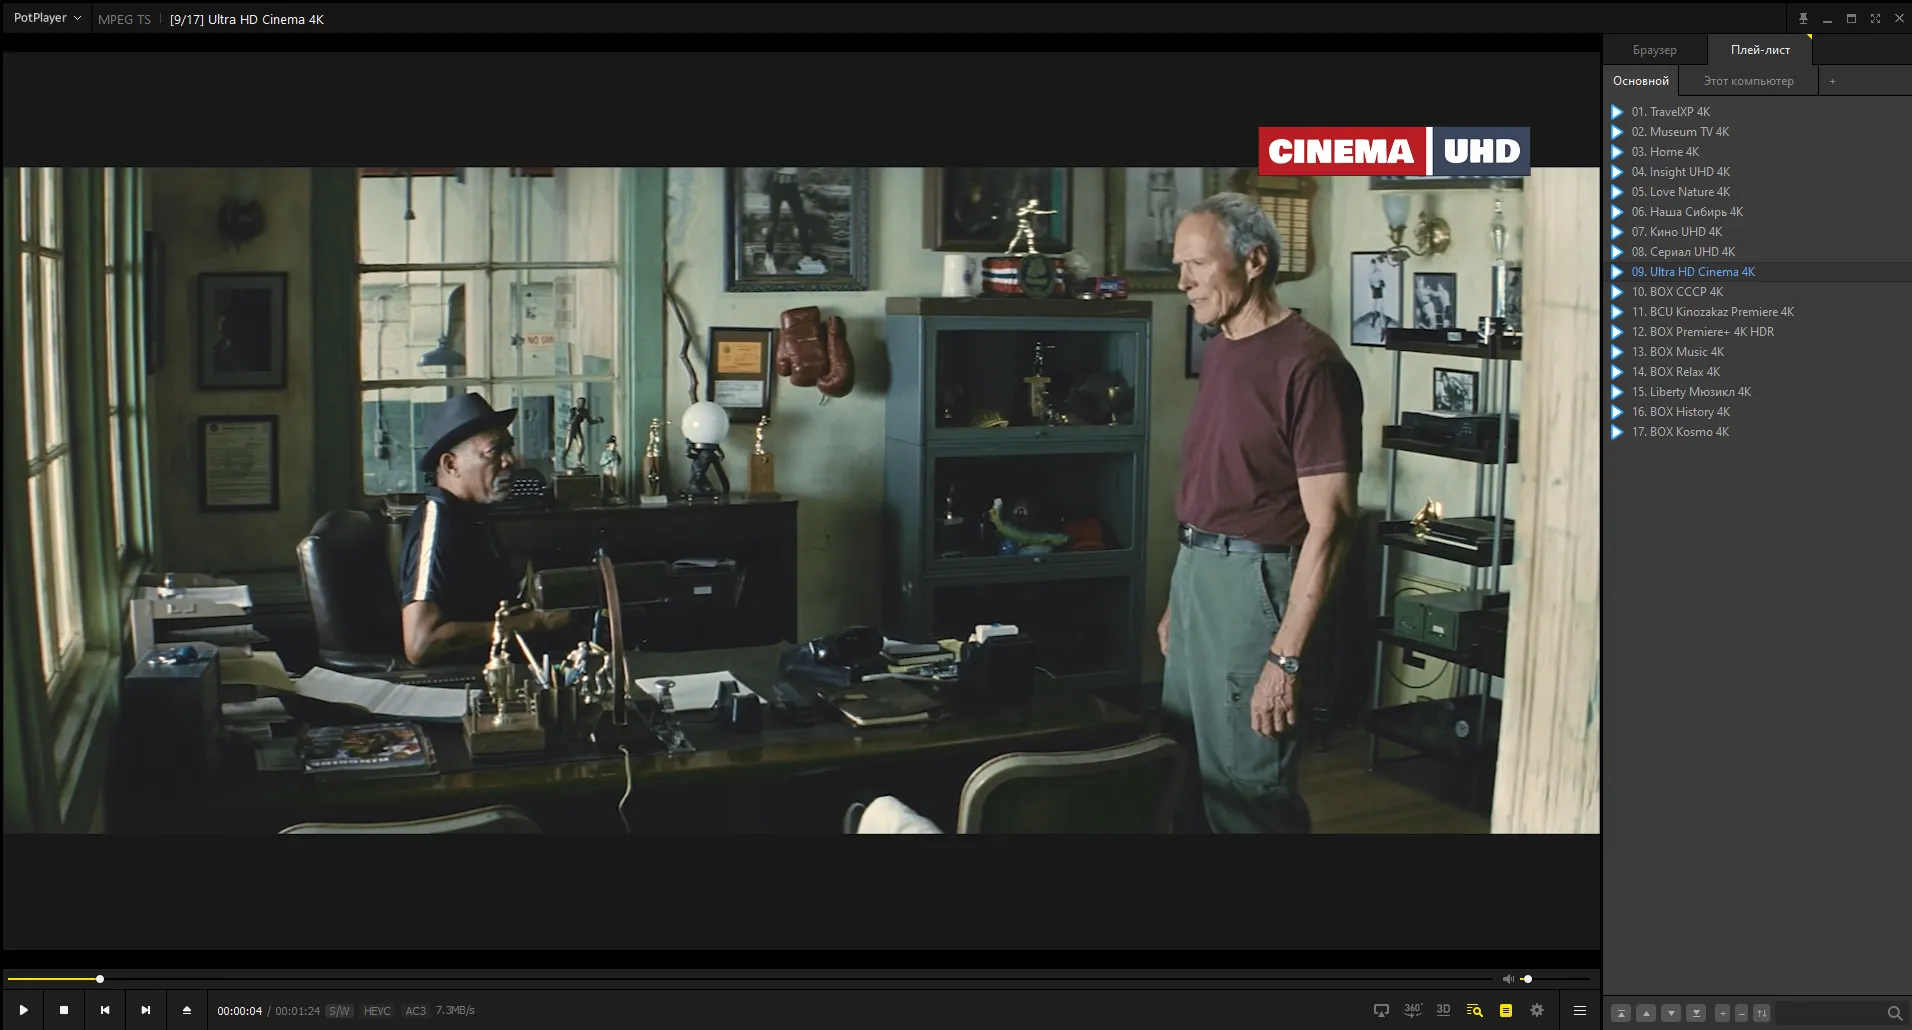Enter fullscreen with title bar icon
The width and height of the screenshot is (1912, 1030).
pyautogui.click(x=1875, y=18)
